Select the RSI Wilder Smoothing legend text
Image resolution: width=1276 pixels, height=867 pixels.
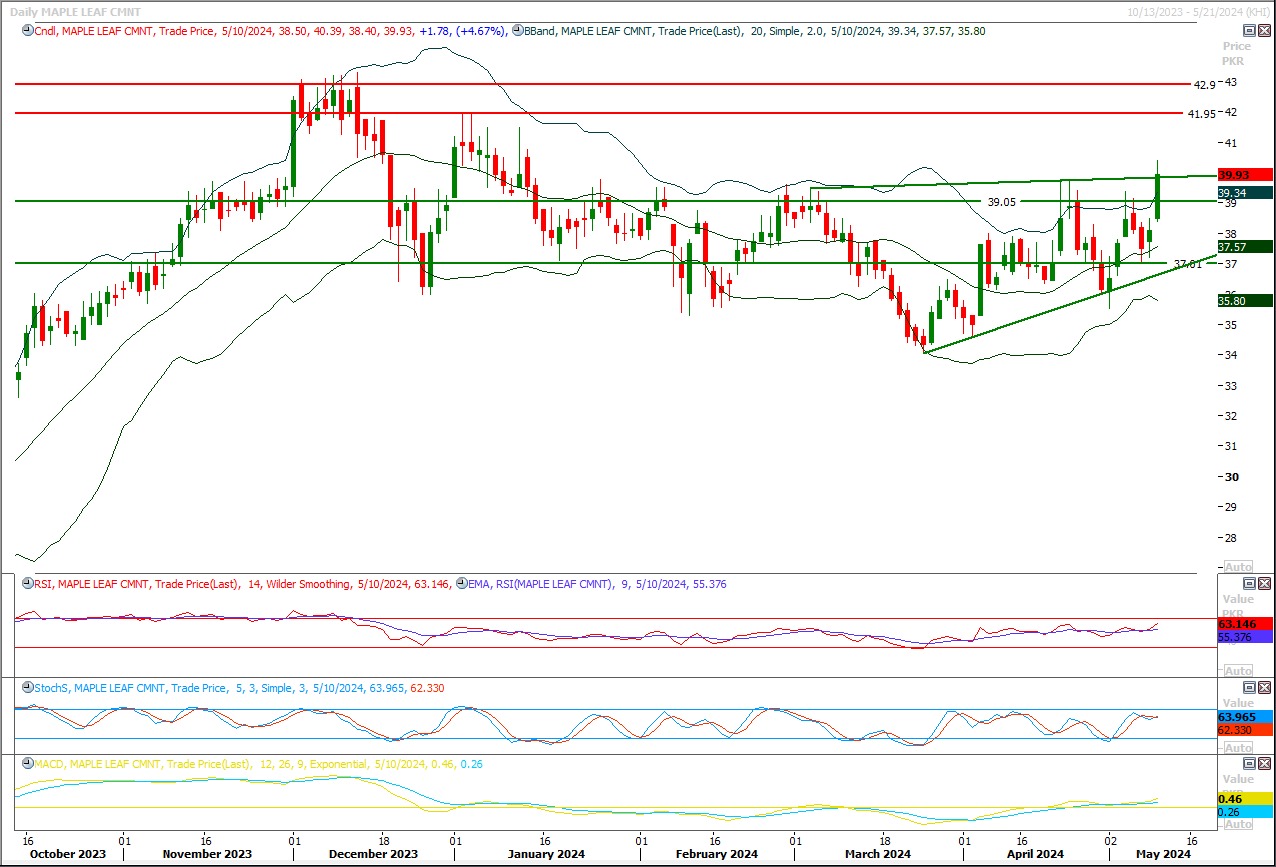[x=242, y=583]
